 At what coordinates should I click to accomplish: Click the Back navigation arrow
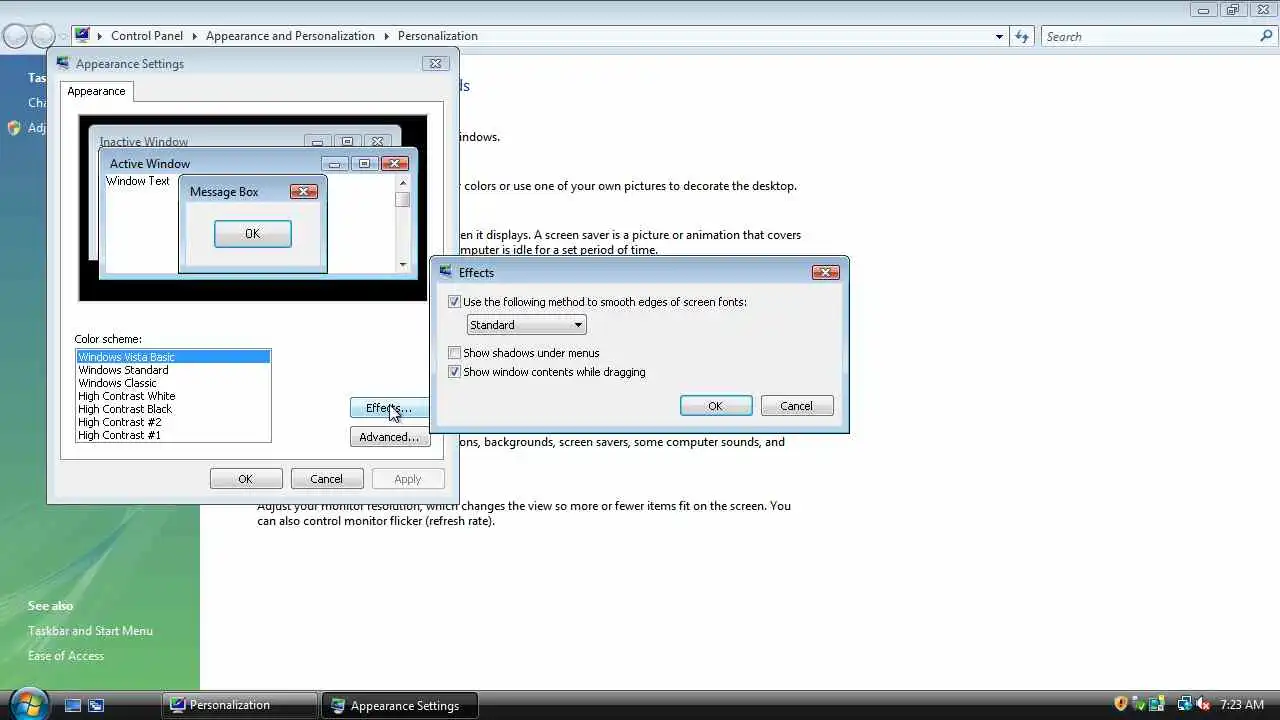tap(15, 36)
